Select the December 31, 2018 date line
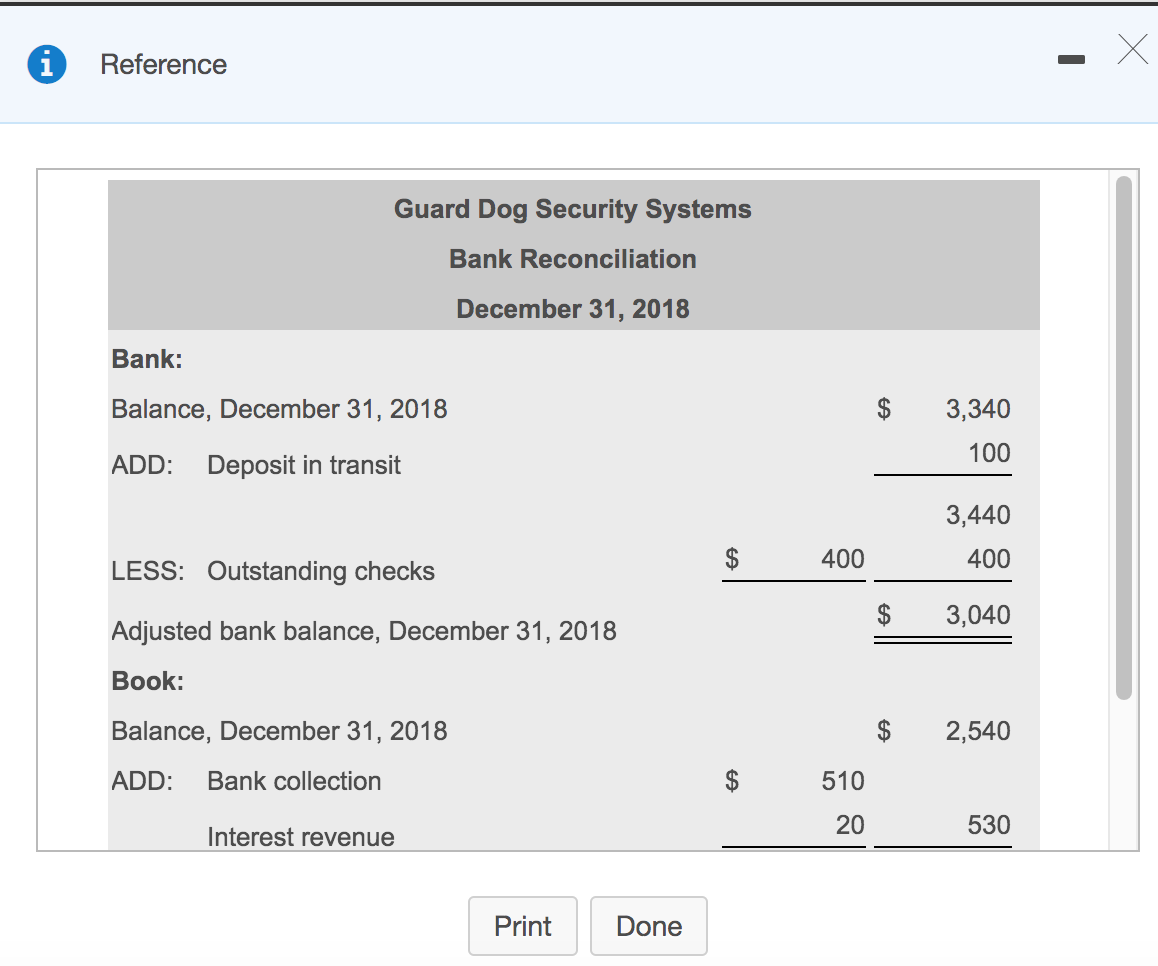1158x966 pixels. [572, 309]
